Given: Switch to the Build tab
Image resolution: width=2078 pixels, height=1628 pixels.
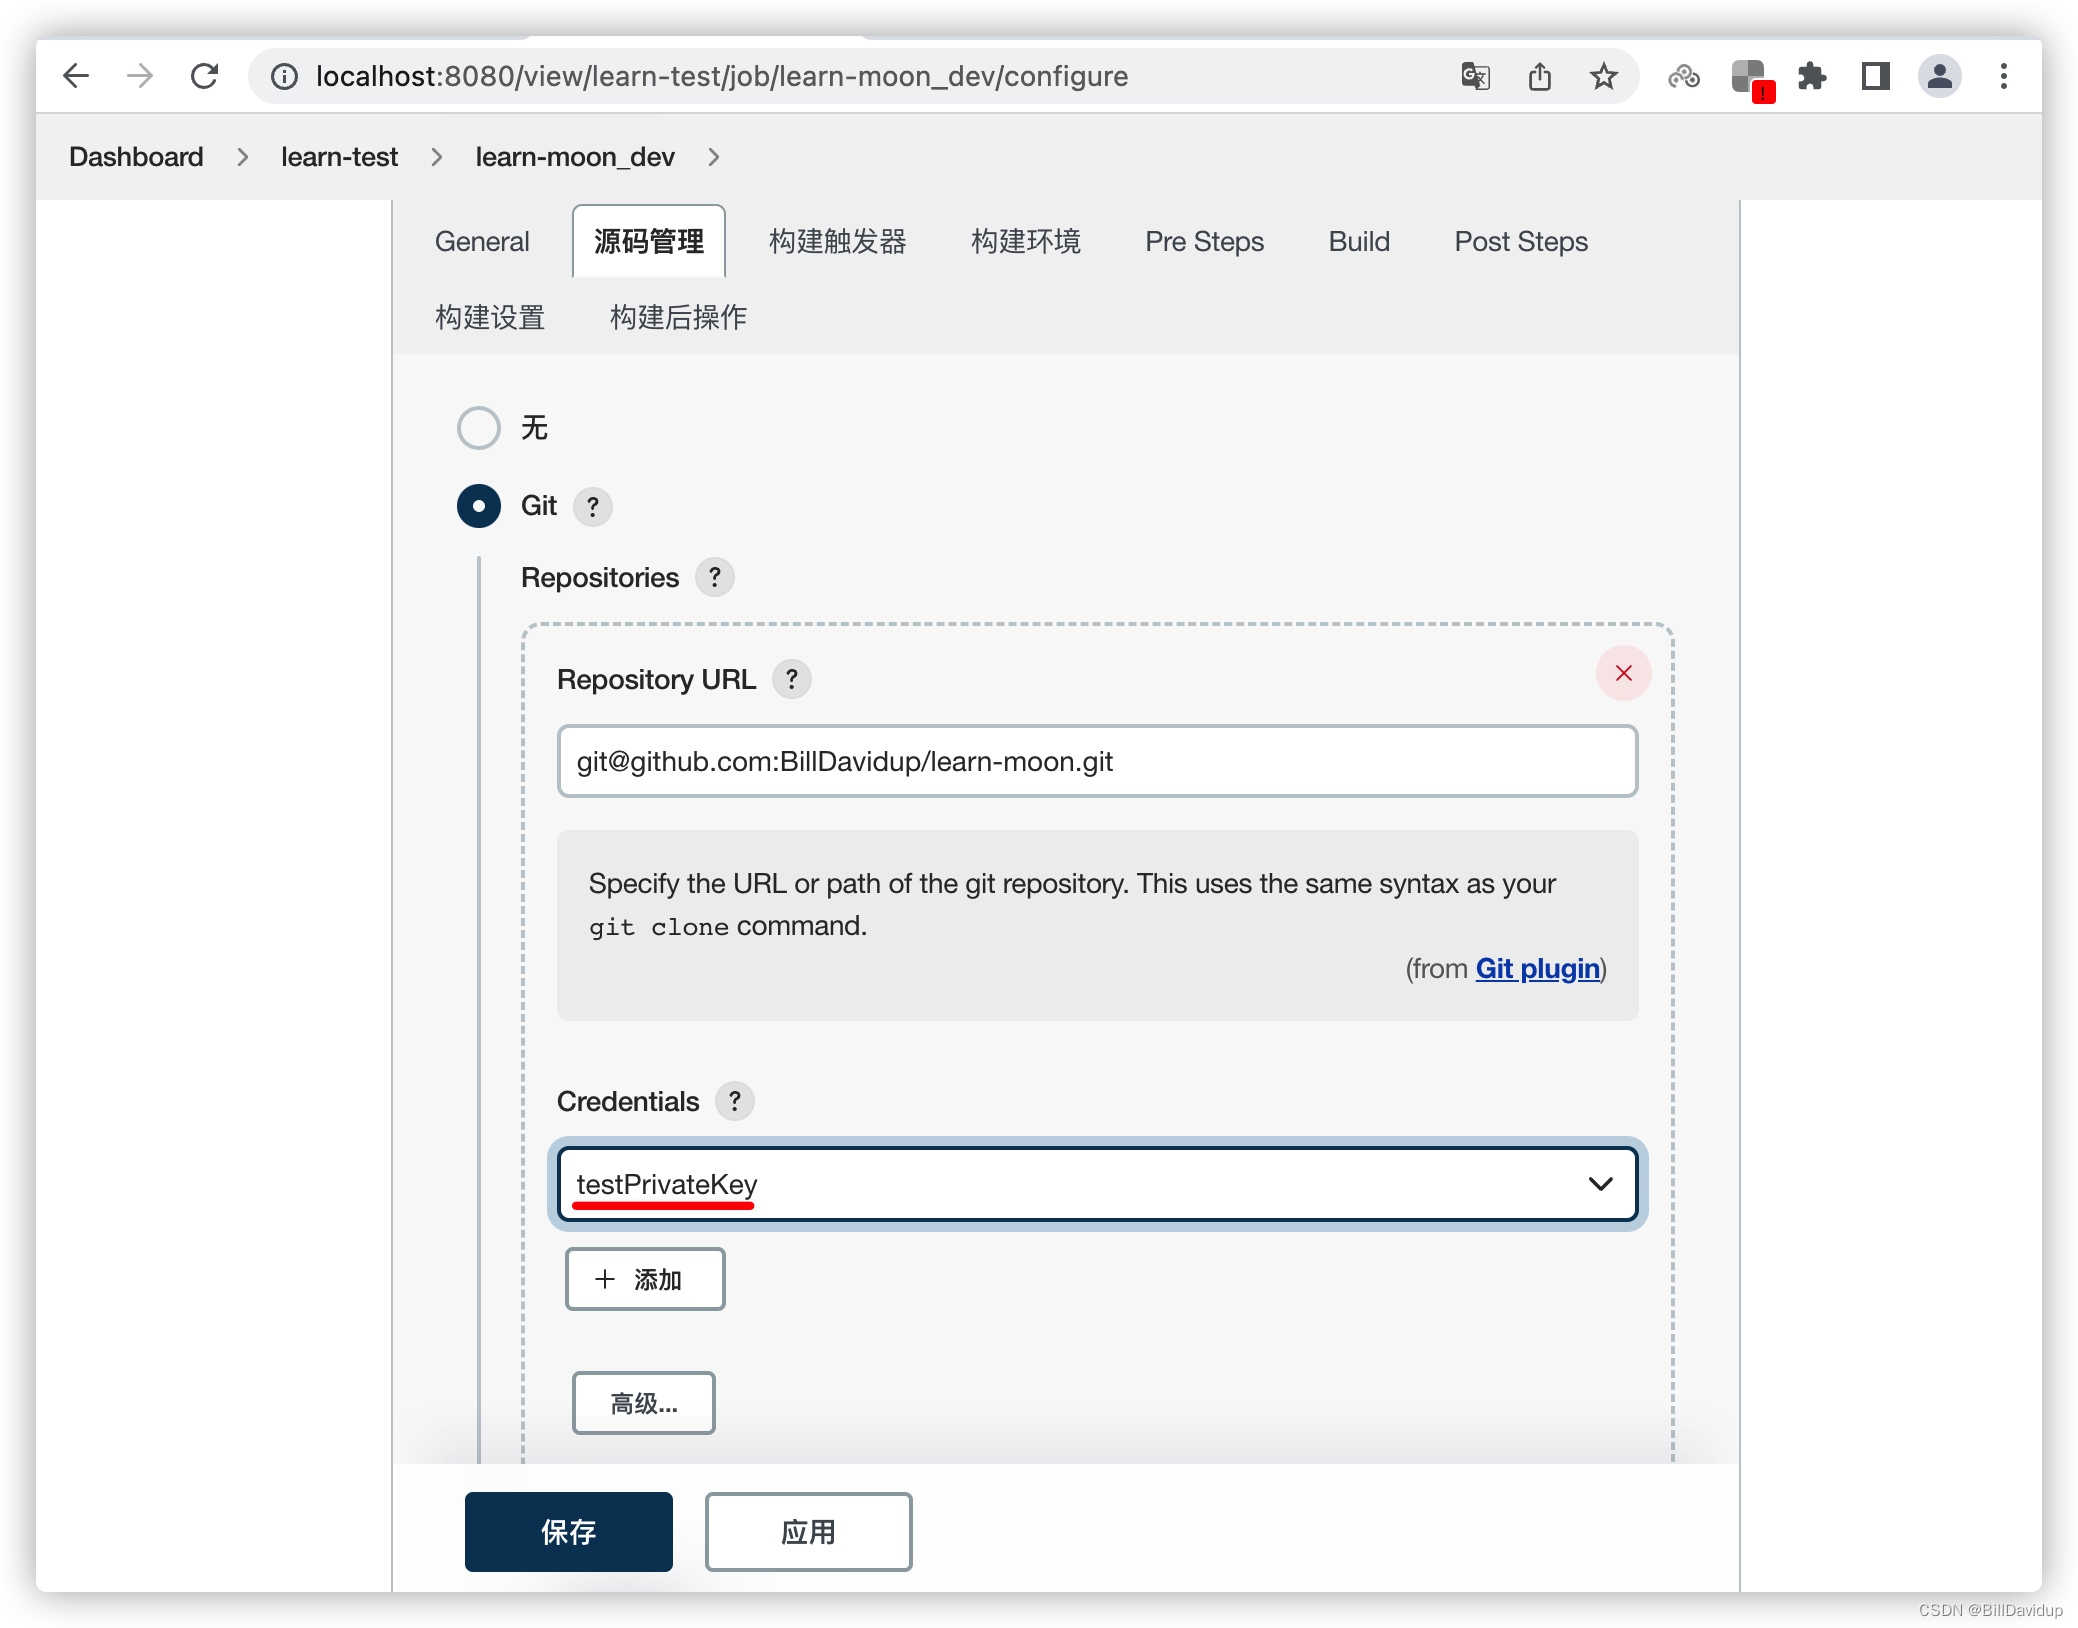Looking at the screenshot, I should tap(1359, 242).
